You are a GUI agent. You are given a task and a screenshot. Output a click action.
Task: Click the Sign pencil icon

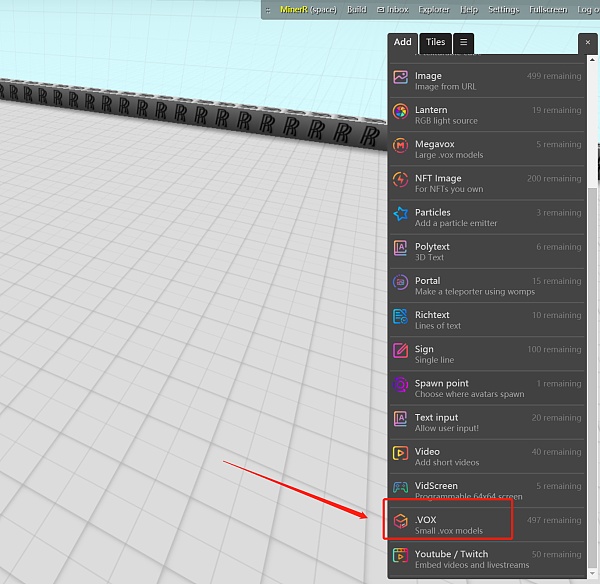401,351
